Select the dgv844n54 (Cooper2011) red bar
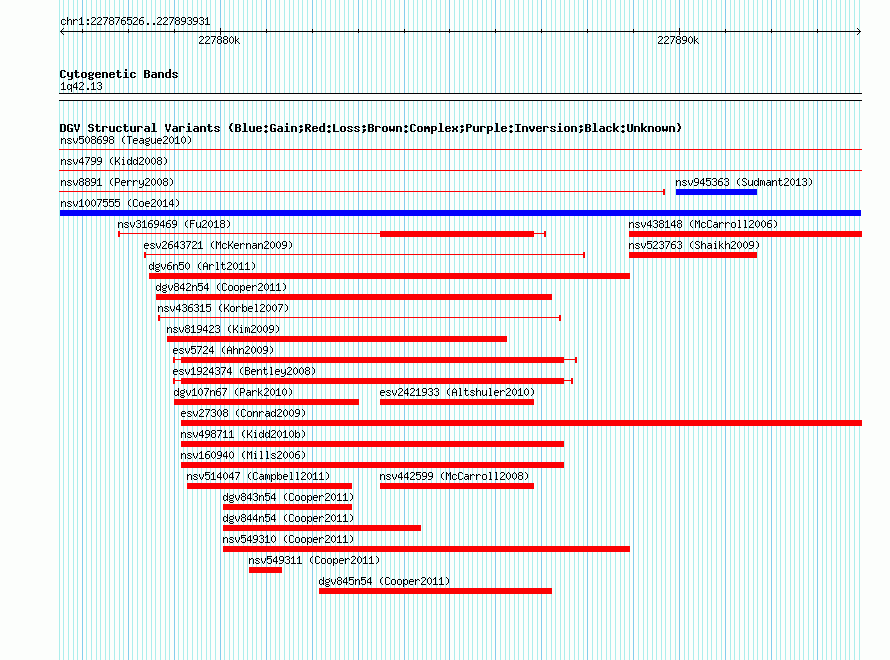The image size is (890, 660). (322, 528)
